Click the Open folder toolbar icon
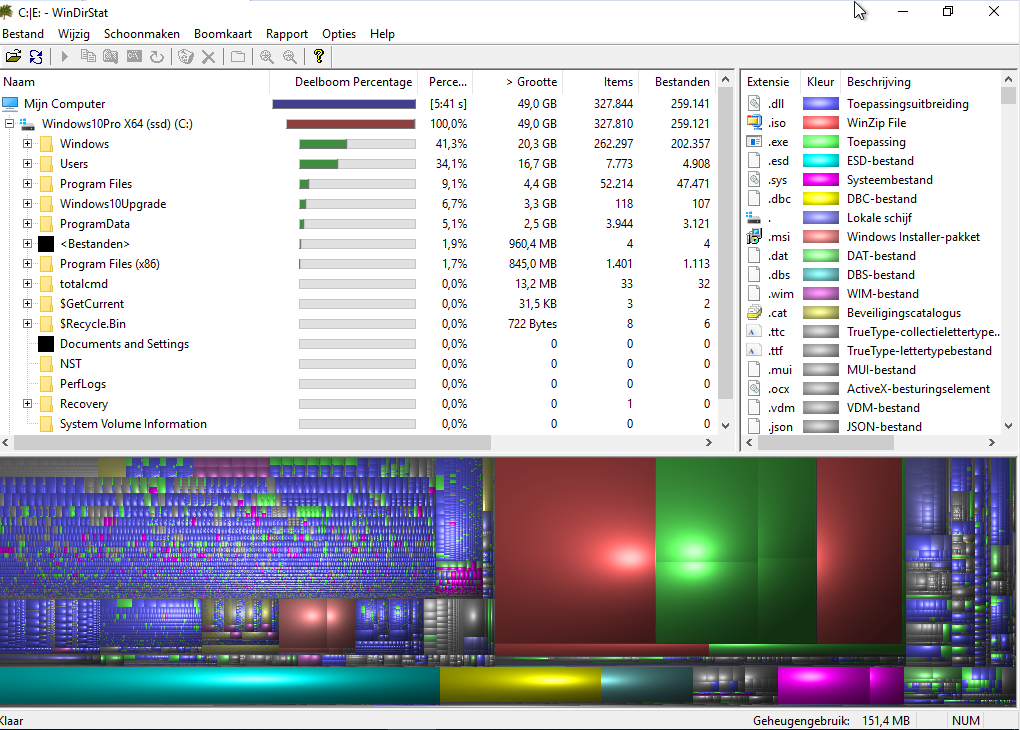This screenshot has height=730, width=1020. click(x=13, y=57)
